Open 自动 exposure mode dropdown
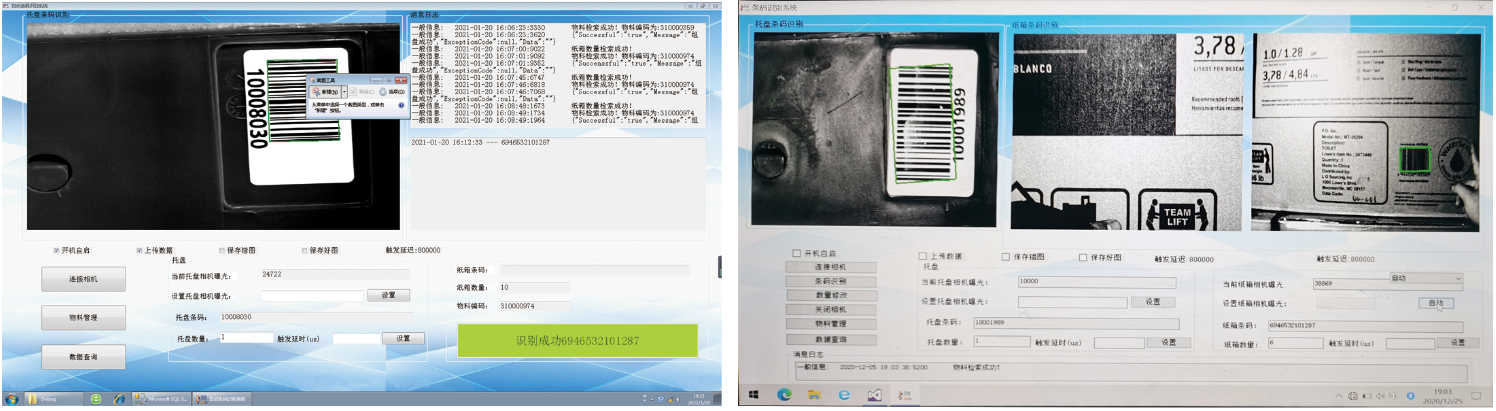 [1426, 278]
